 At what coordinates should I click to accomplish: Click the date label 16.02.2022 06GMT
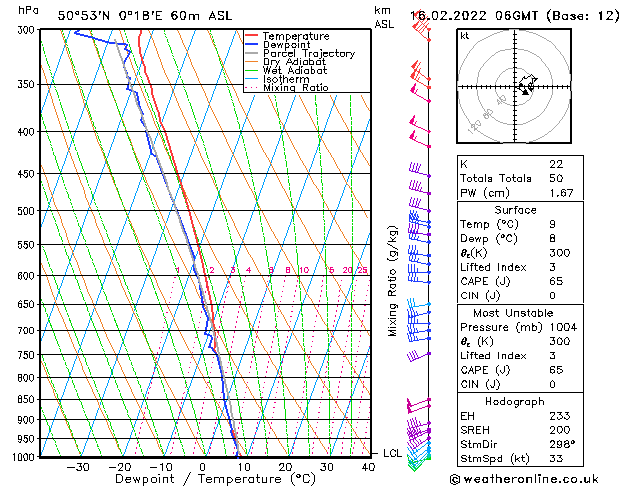click(x=474, y=16)
